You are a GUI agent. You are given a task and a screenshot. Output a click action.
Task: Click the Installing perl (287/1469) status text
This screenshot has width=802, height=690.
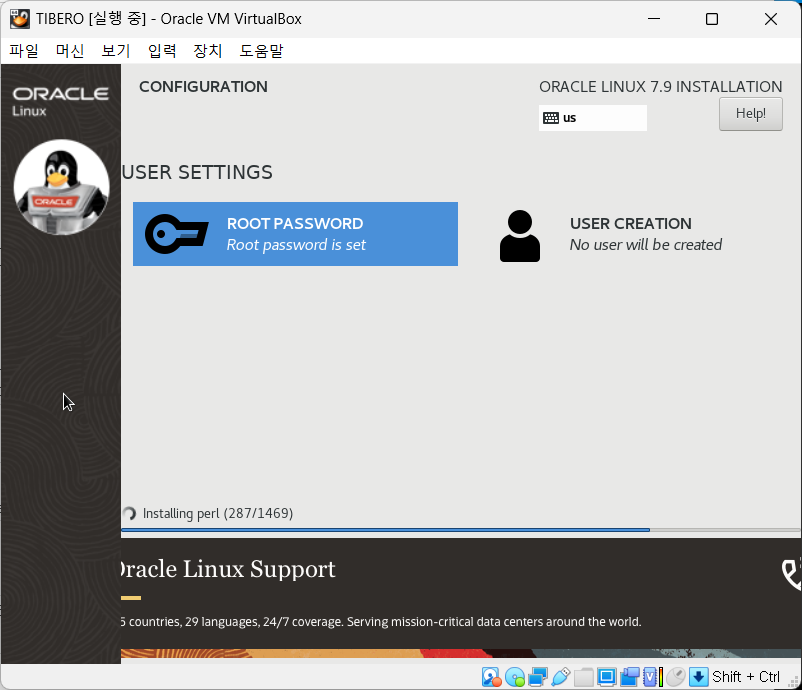[x=218, y=513]
